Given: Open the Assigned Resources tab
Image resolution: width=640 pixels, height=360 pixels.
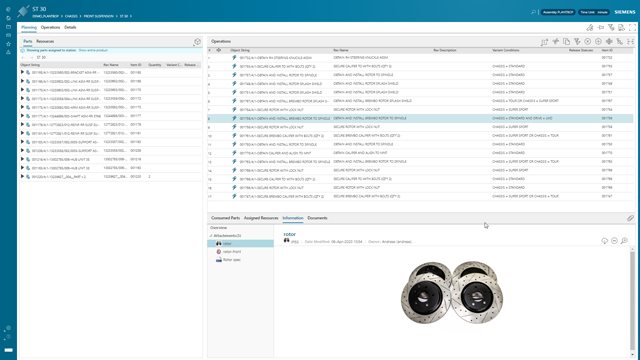Looking at the screenshot, I should (261, 218).
